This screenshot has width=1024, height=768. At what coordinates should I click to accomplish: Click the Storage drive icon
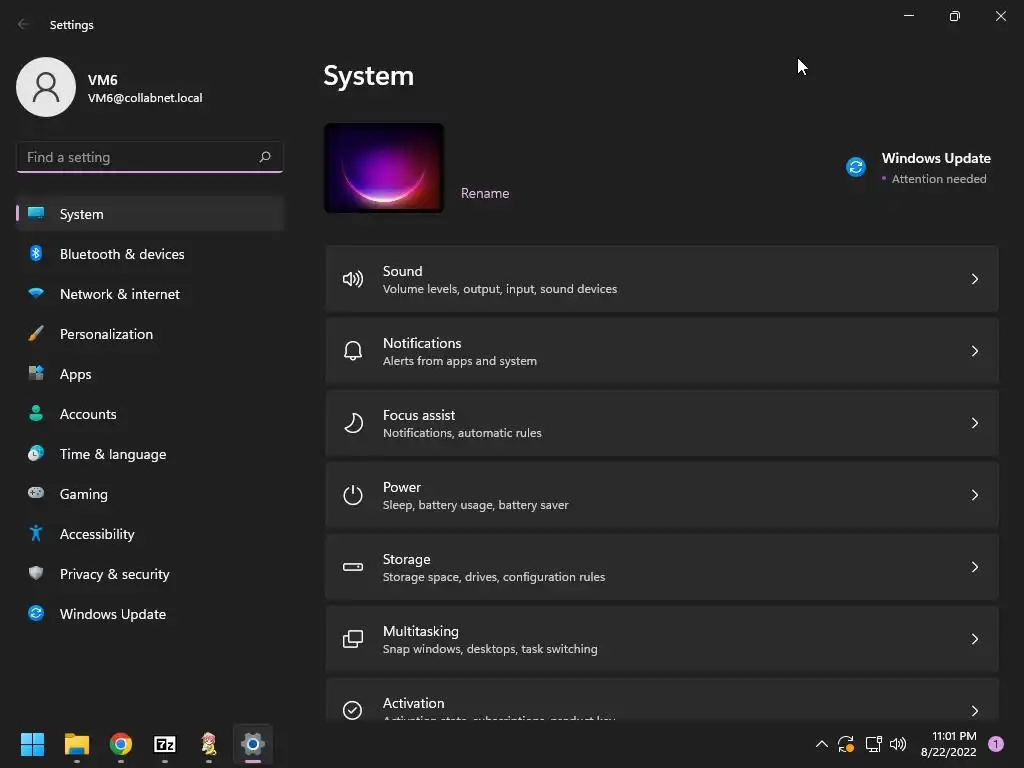point(353,567)
